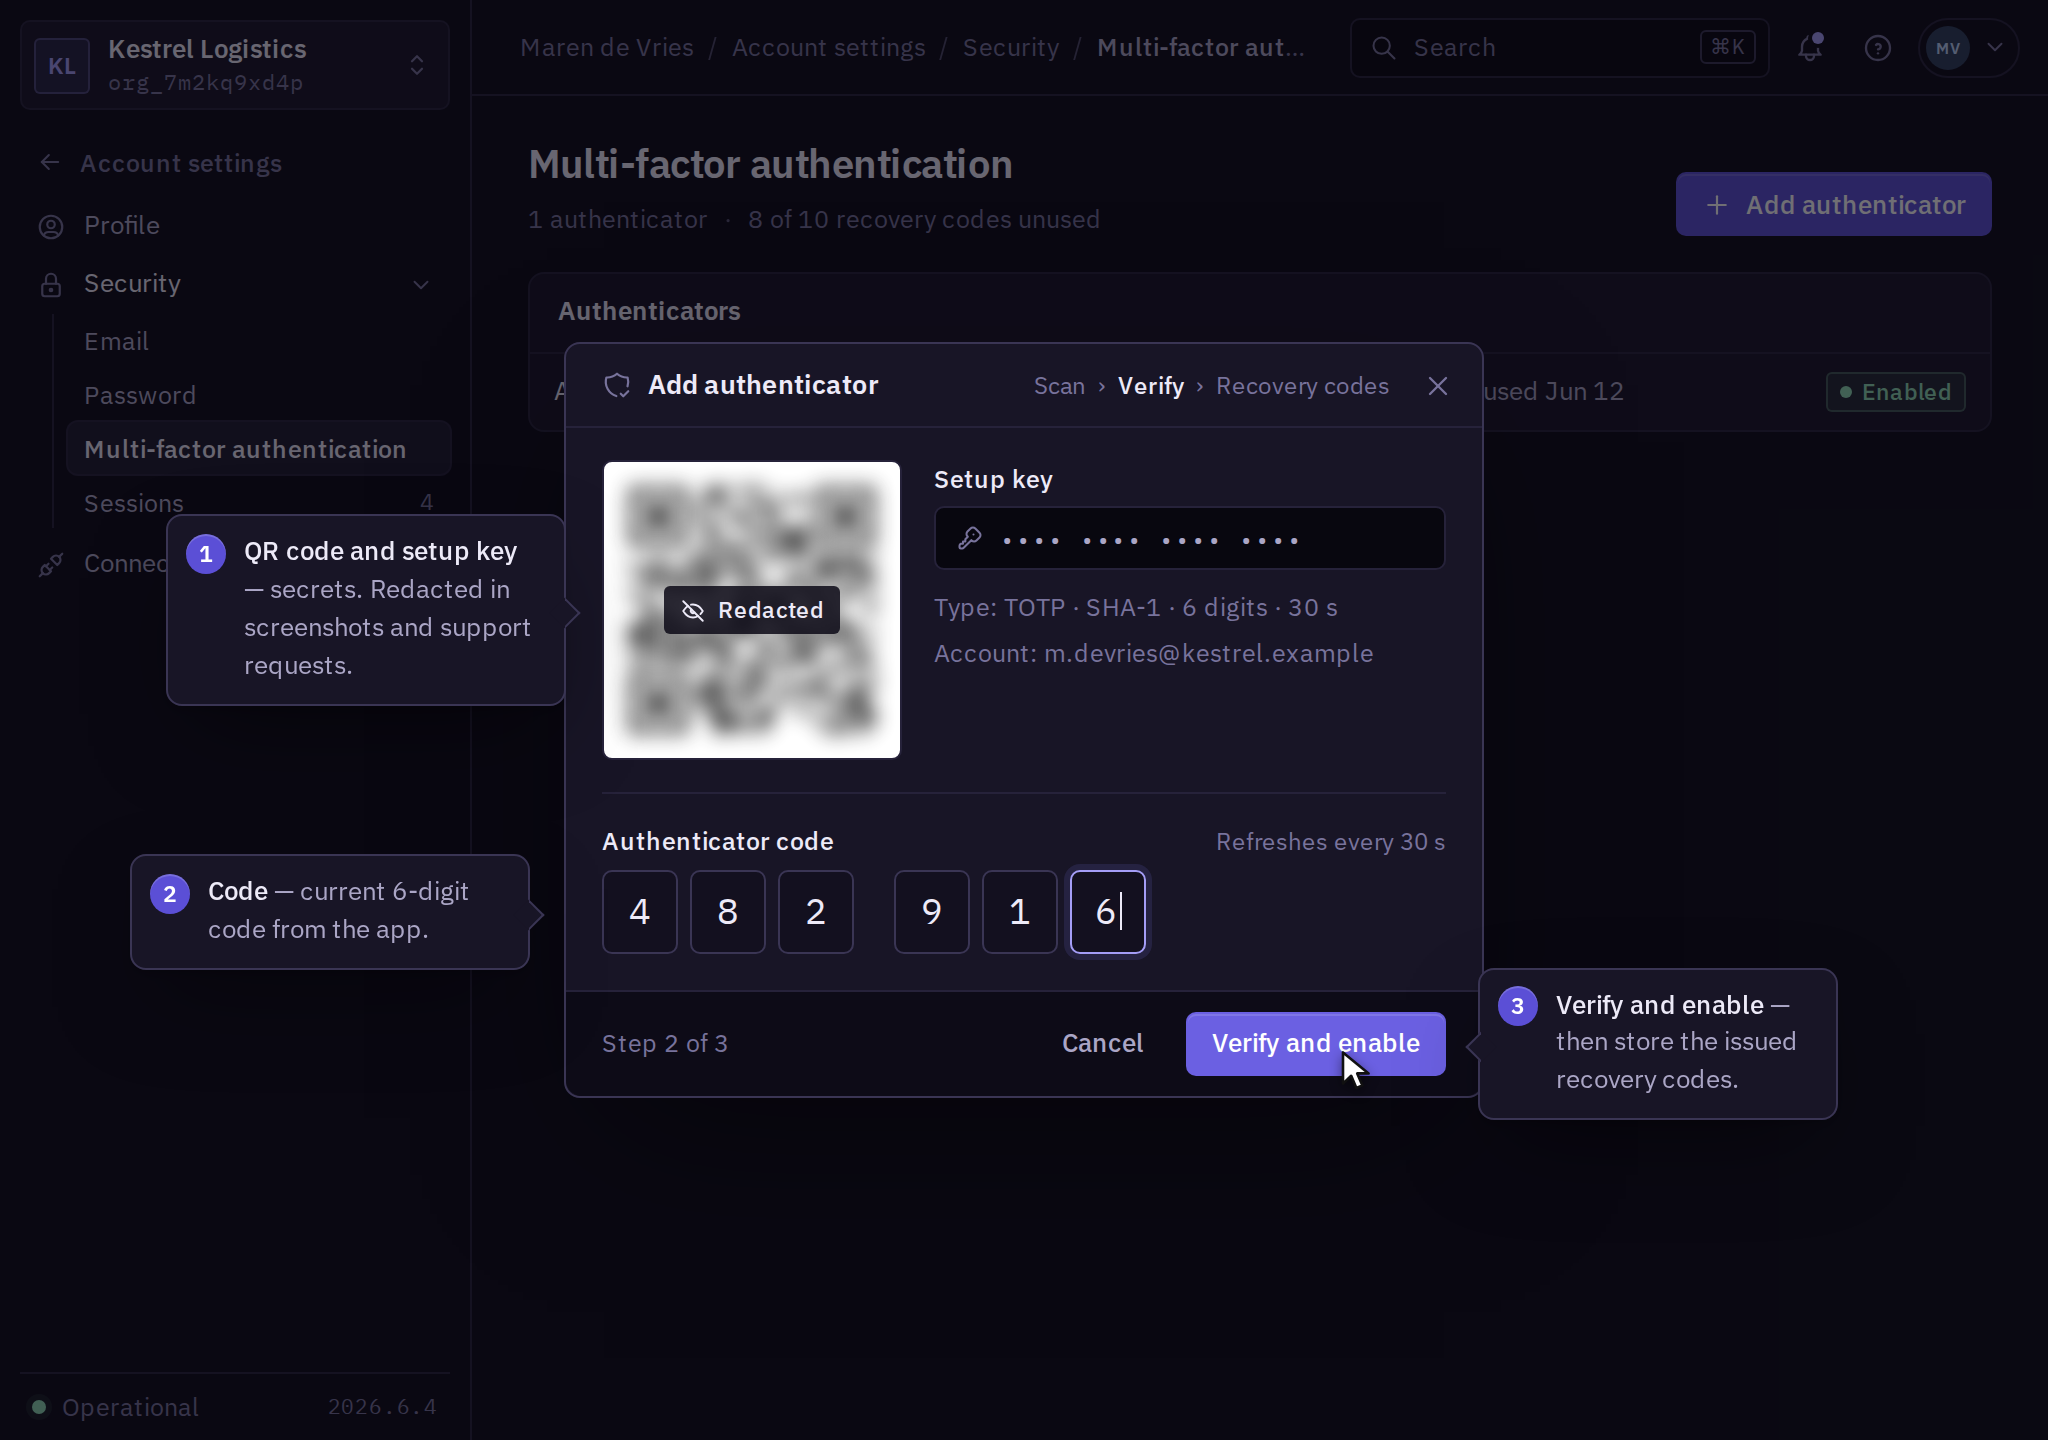Reveal the QR code via Redacted badge
The width and height of the screenshot is (2048, 1440).
tap(752, 610)
